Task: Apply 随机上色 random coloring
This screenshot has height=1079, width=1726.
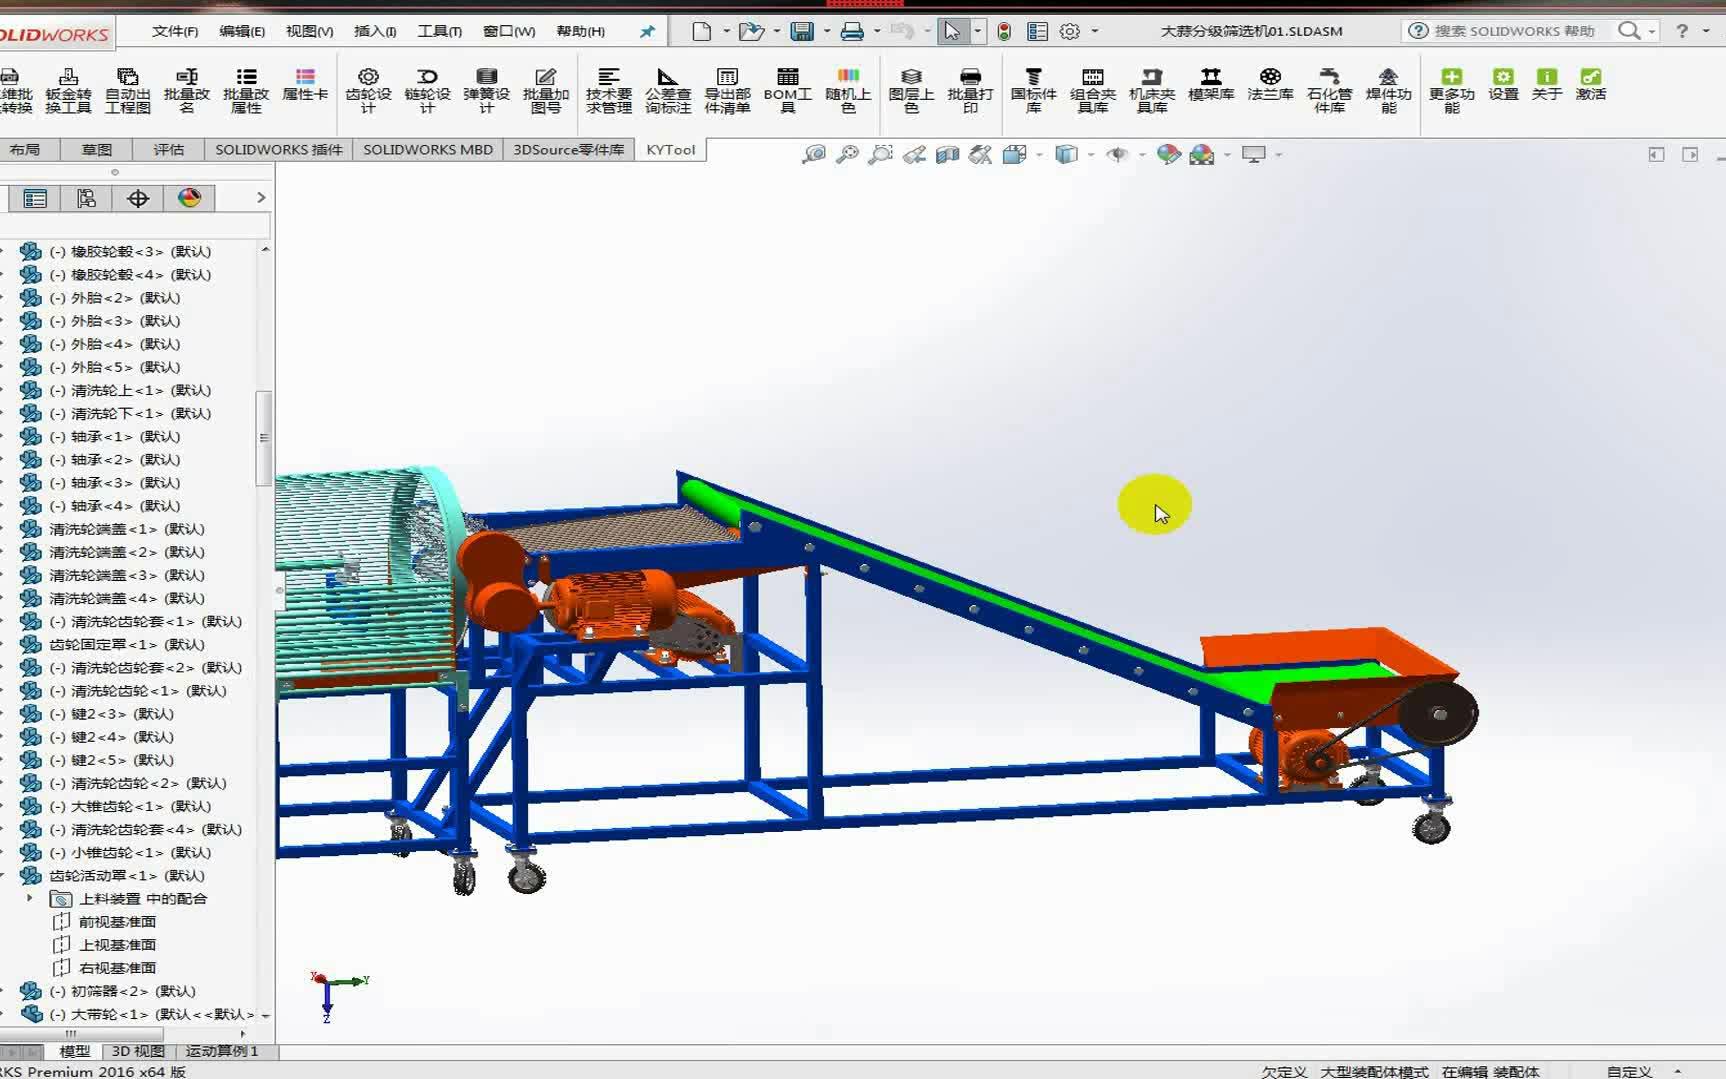Action: coord(848,90)
